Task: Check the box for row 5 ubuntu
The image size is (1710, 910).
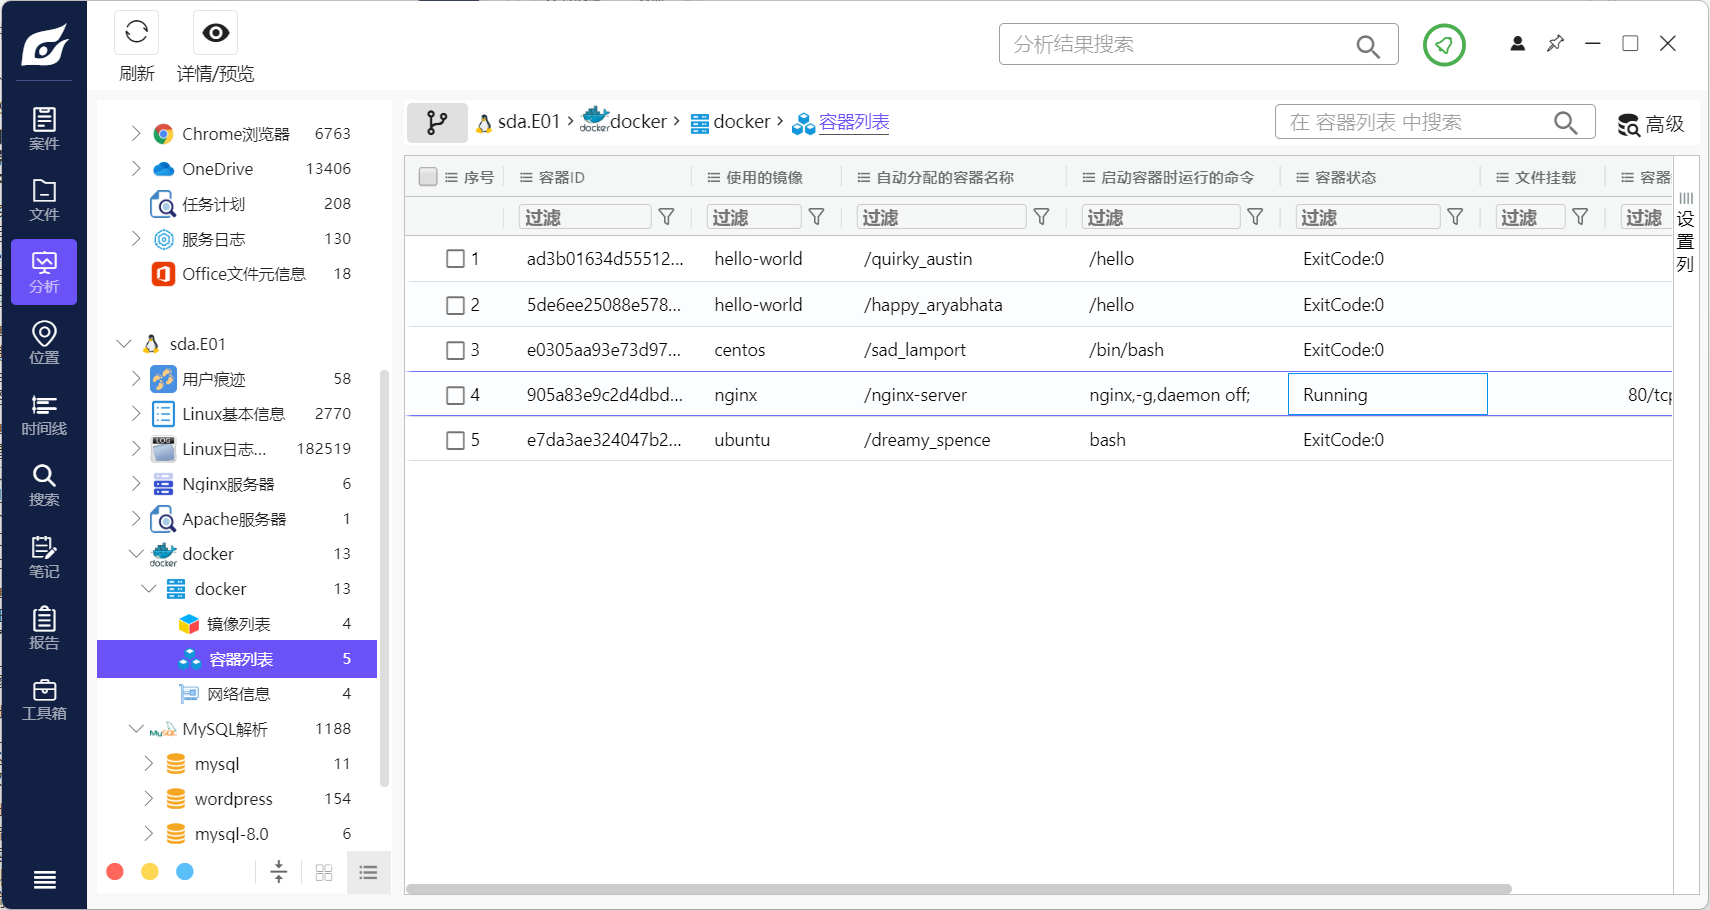Action: click(455, 440)
